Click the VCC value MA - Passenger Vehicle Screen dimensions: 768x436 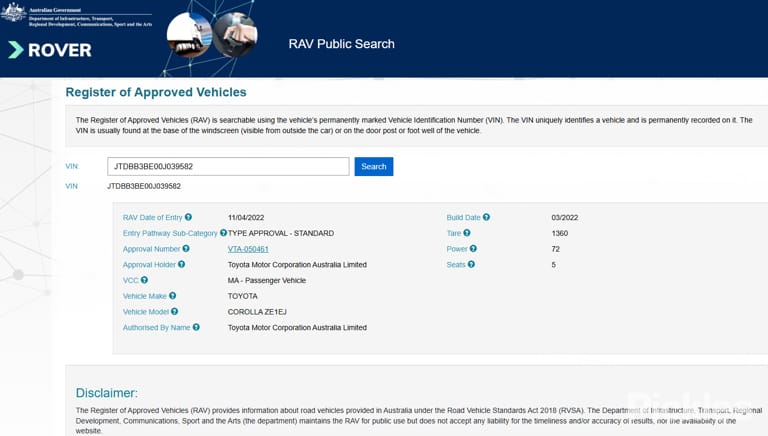[266, 280]
